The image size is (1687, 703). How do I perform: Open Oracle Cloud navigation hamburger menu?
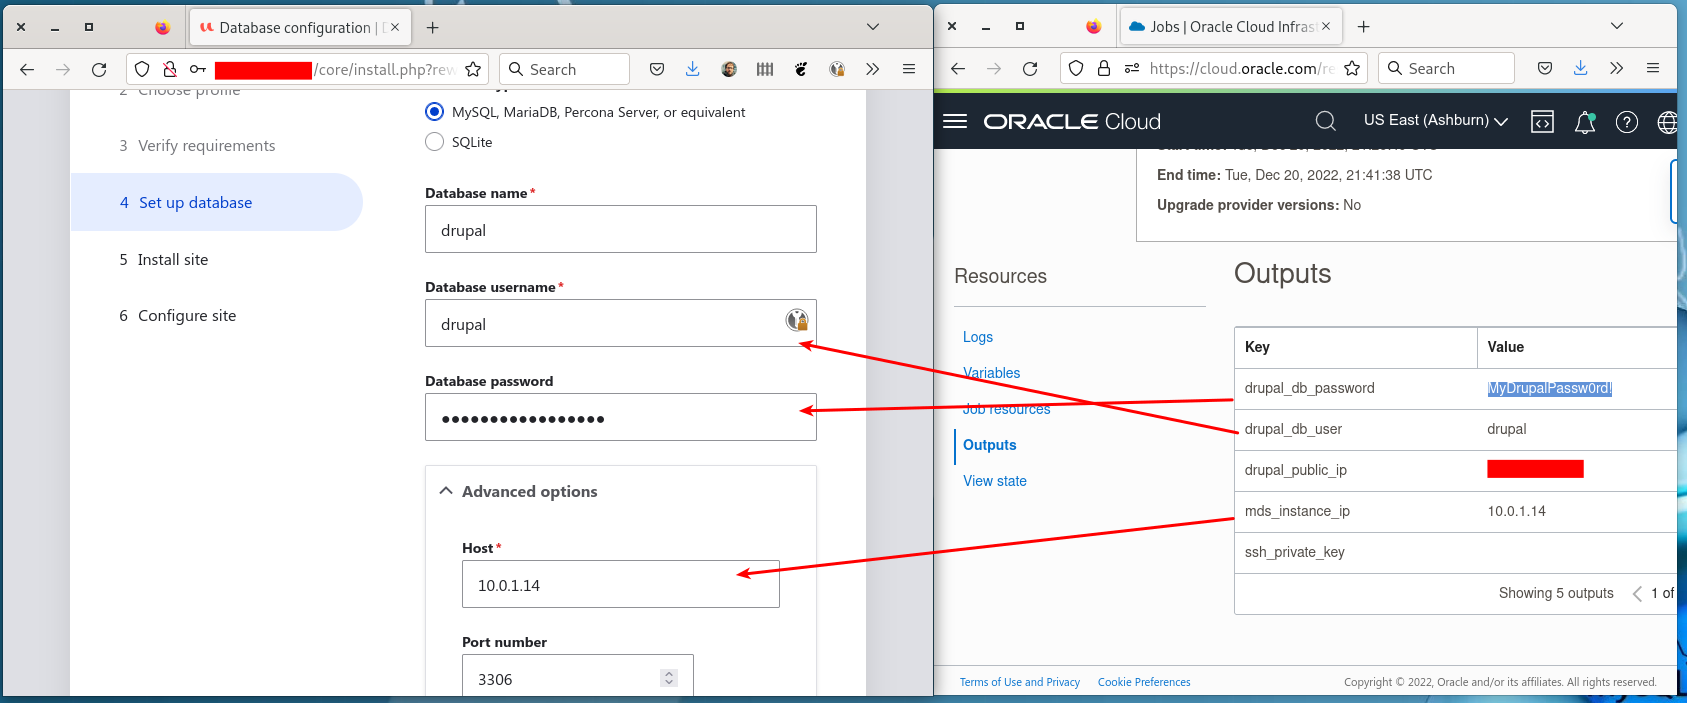tap(955, 121)
